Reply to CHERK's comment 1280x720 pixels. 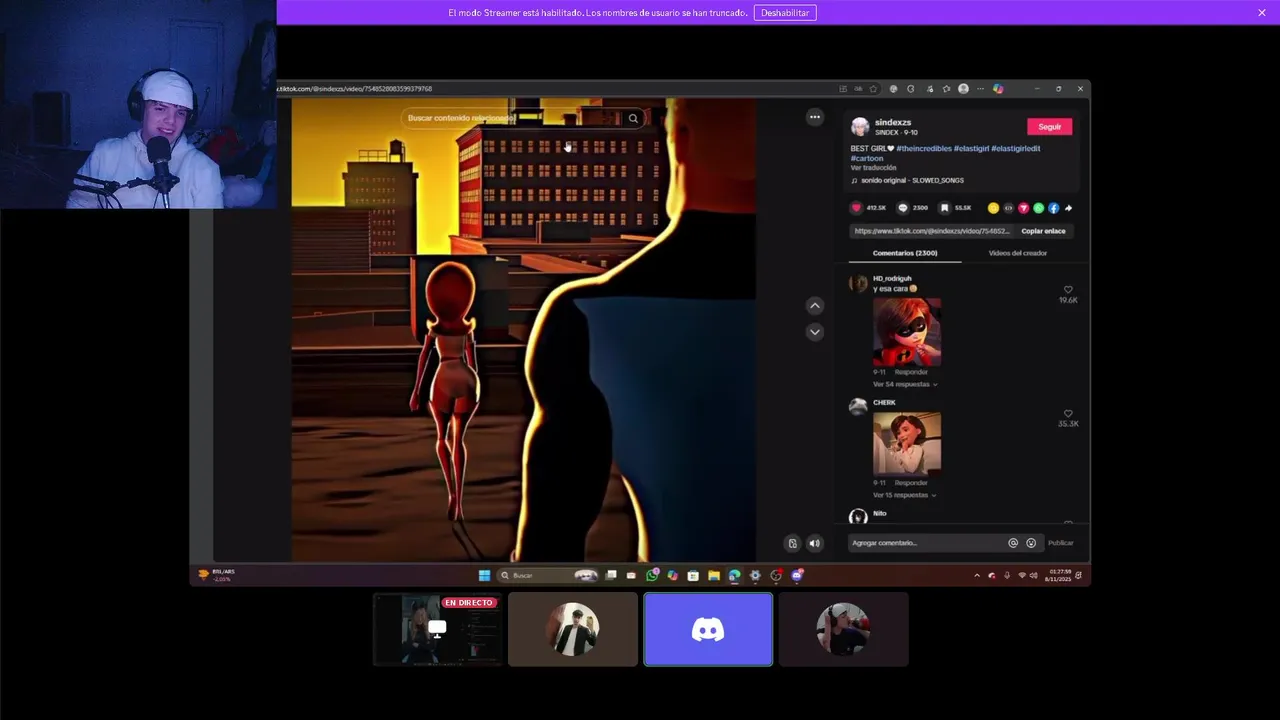tap(911, 483)
